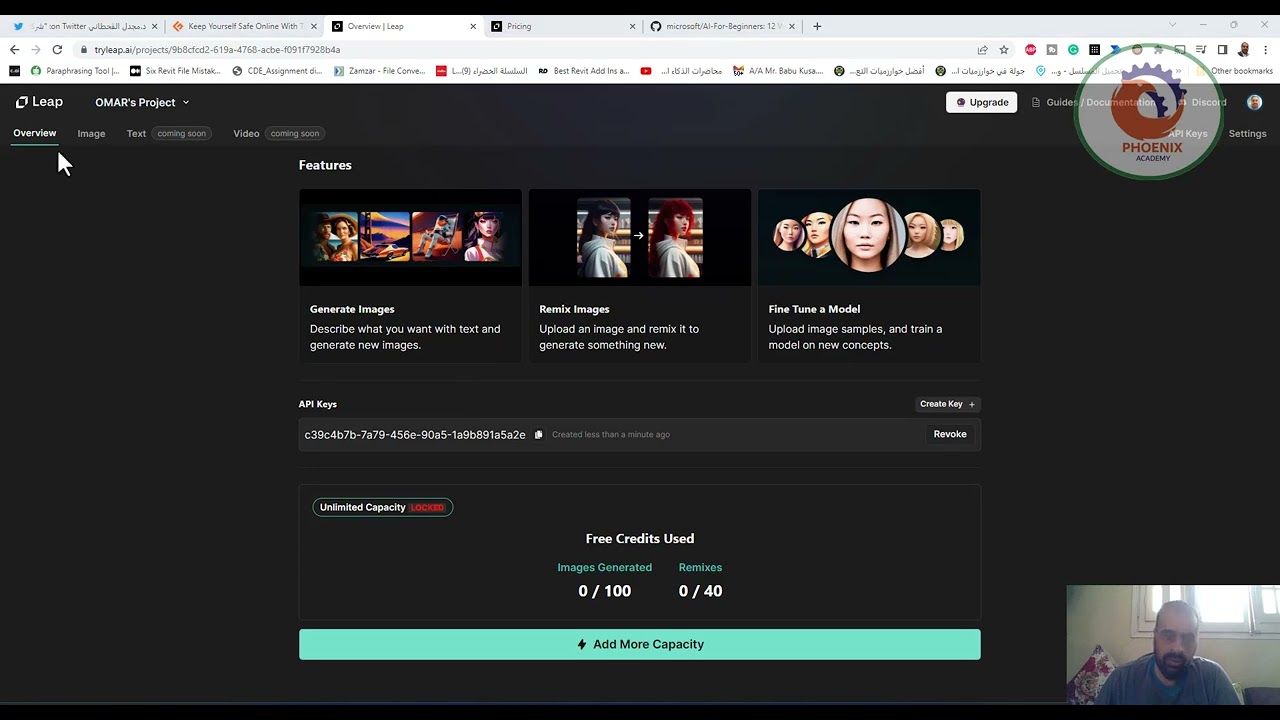Click the Add More Capacity button

(x=639, y=644)
